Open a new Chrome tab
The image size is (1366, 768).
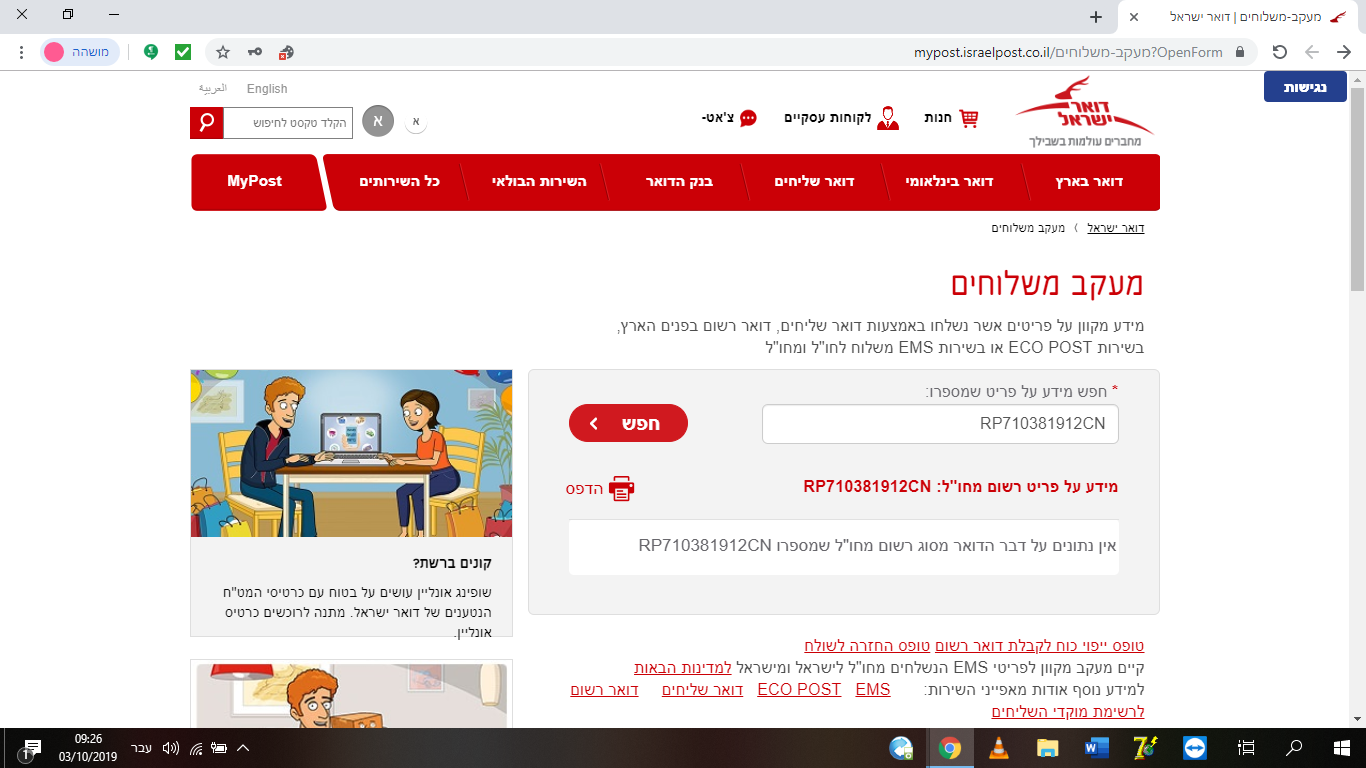[x=1096, y=17]
